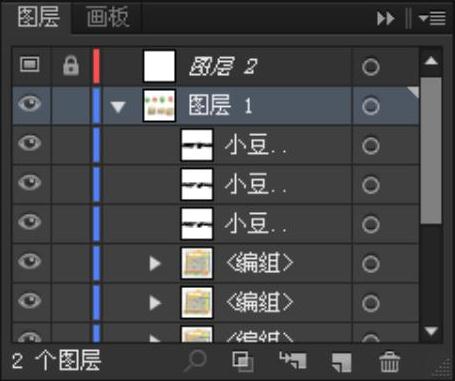Screen dimensions: 455x381
Task: Click the locate object magnifier icon
Action: tap(195, 362)
